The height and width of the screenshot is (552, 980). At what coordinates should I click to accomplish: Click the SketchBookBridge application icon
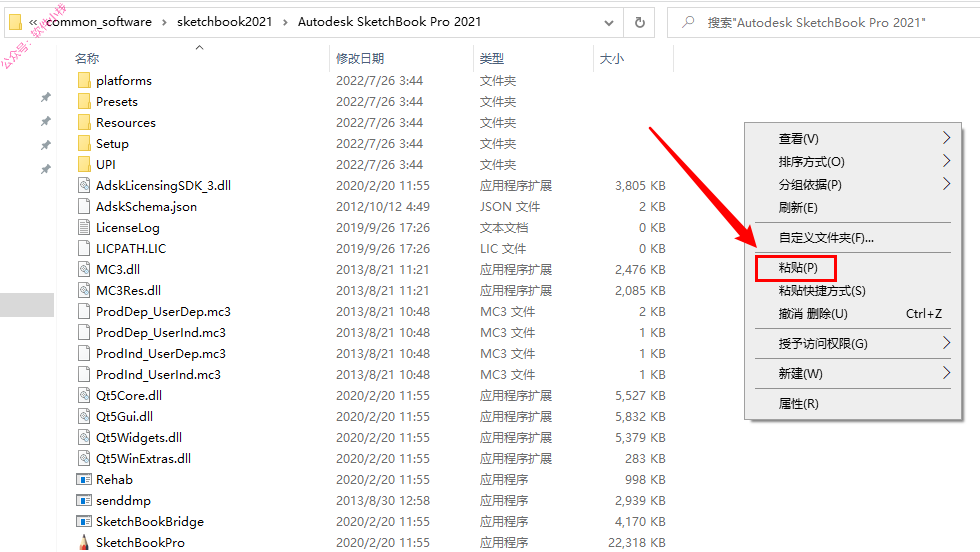(84, 521)
